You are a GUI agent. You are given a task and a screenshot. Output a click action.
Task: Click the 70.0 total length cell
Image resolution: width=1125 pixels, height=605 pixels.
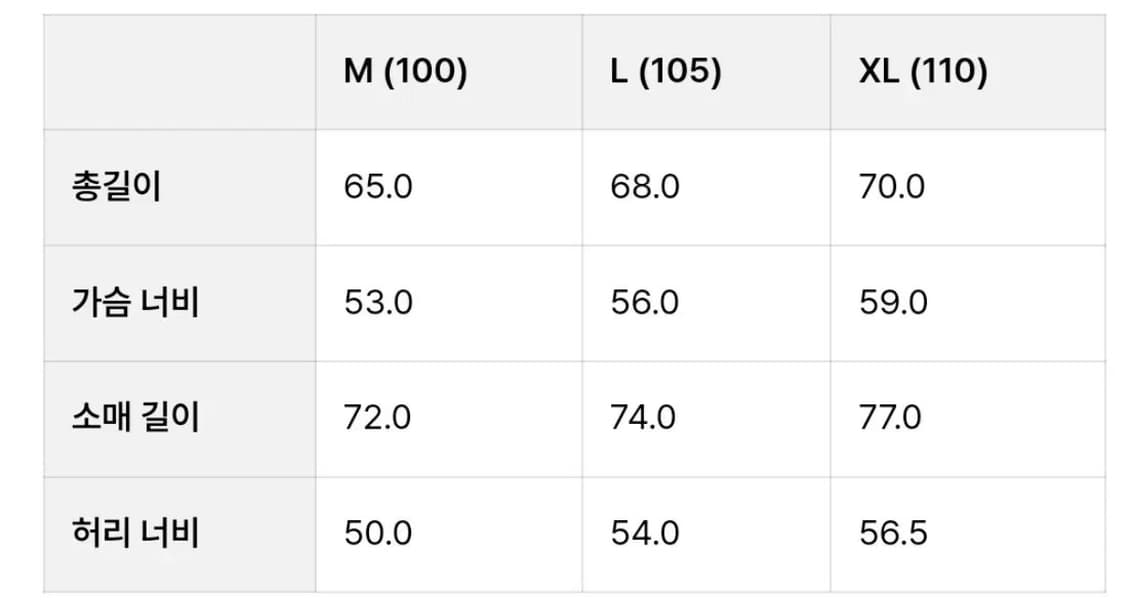click(892, 187)
